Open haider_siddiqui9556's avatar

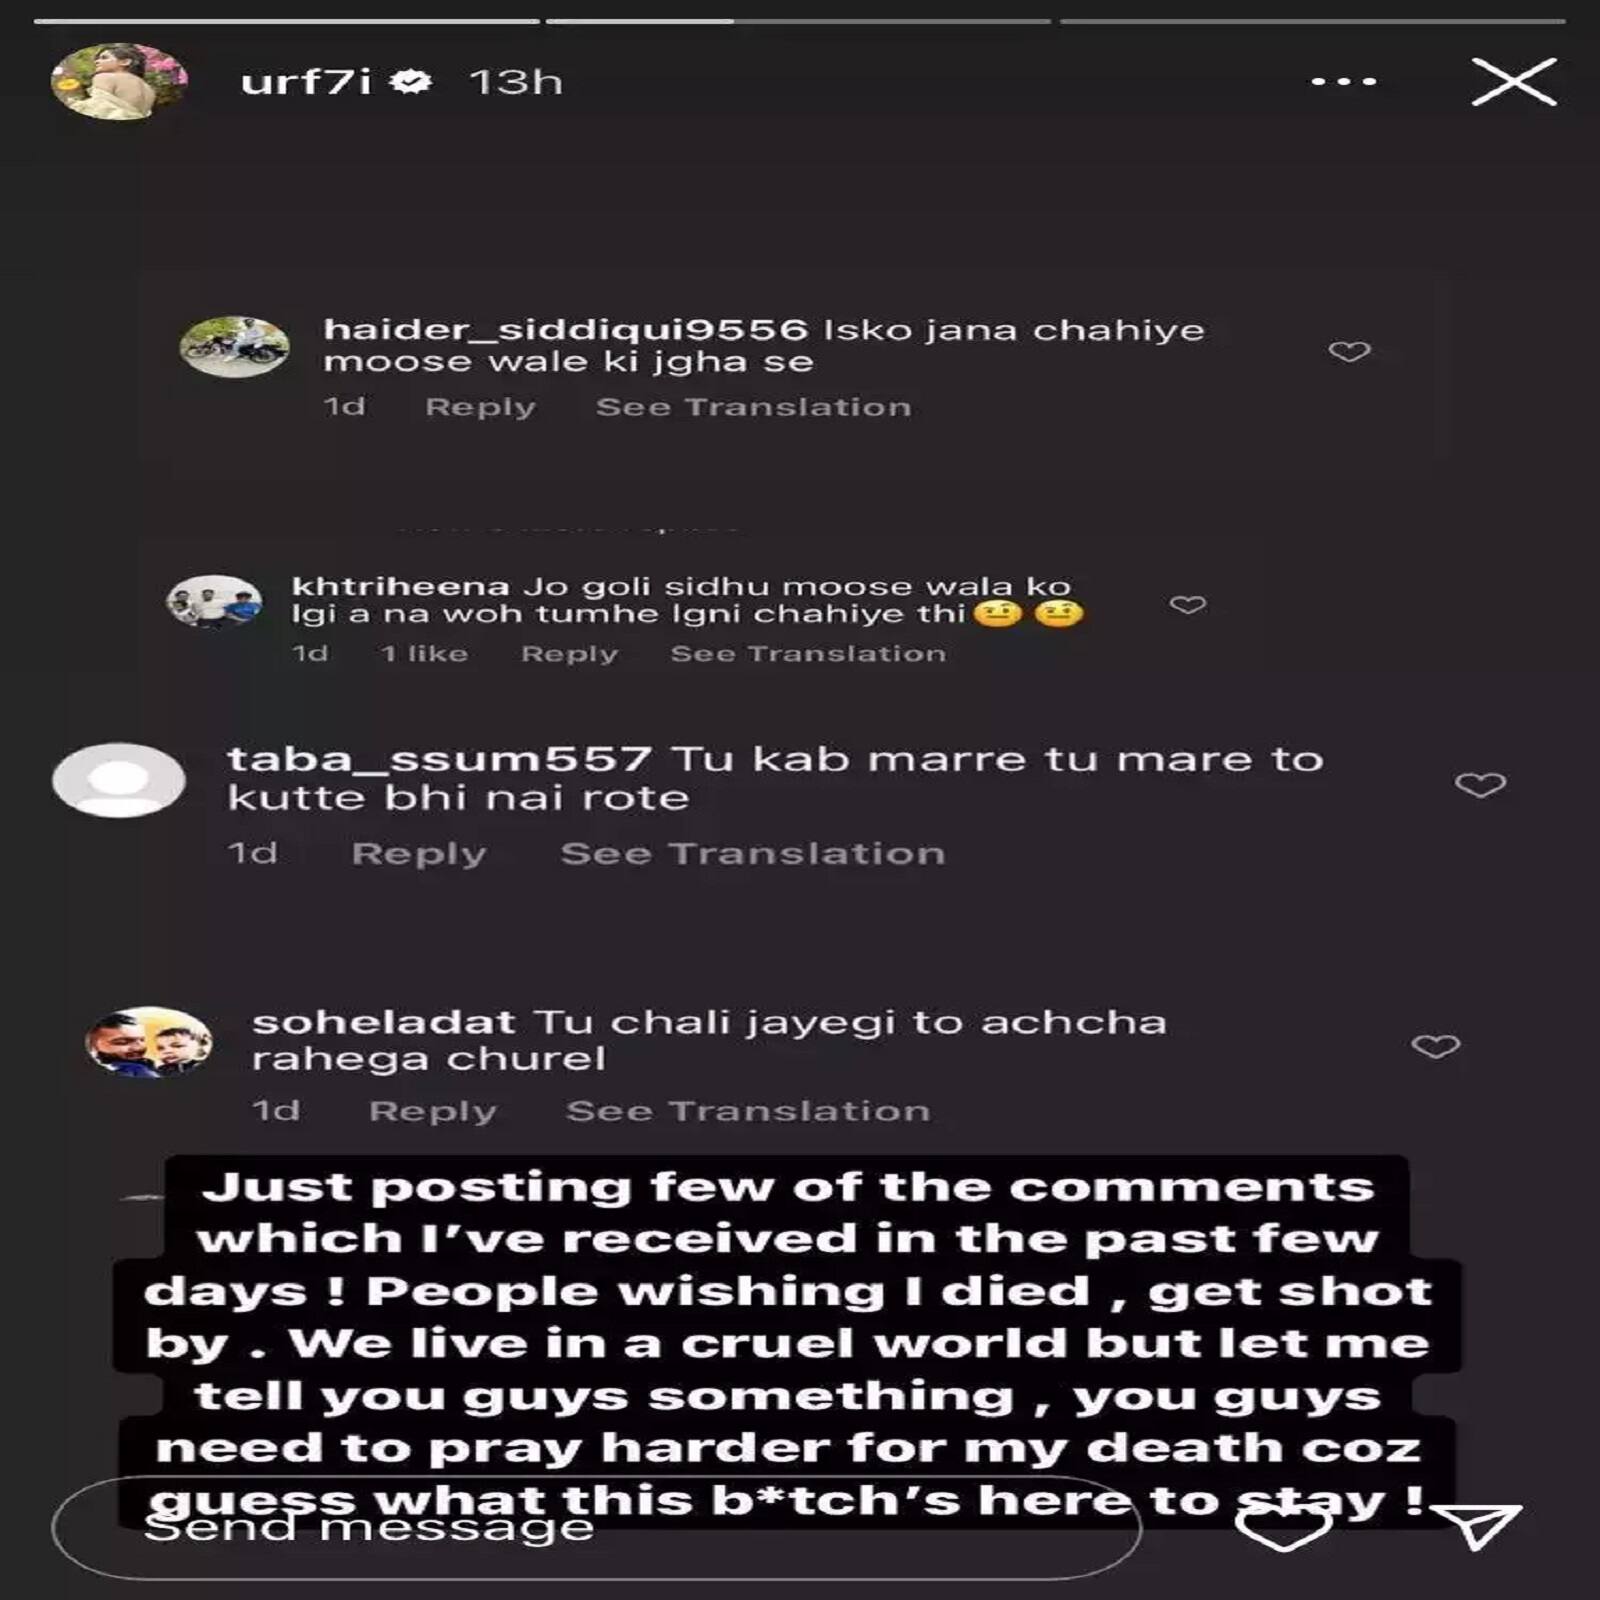(x=234, y=347)
